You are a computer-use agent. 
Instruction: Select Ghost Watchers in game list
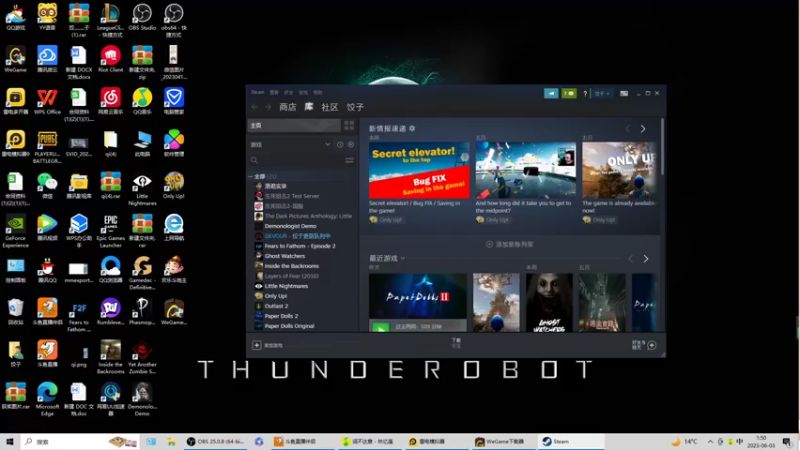tap(285, 256)
